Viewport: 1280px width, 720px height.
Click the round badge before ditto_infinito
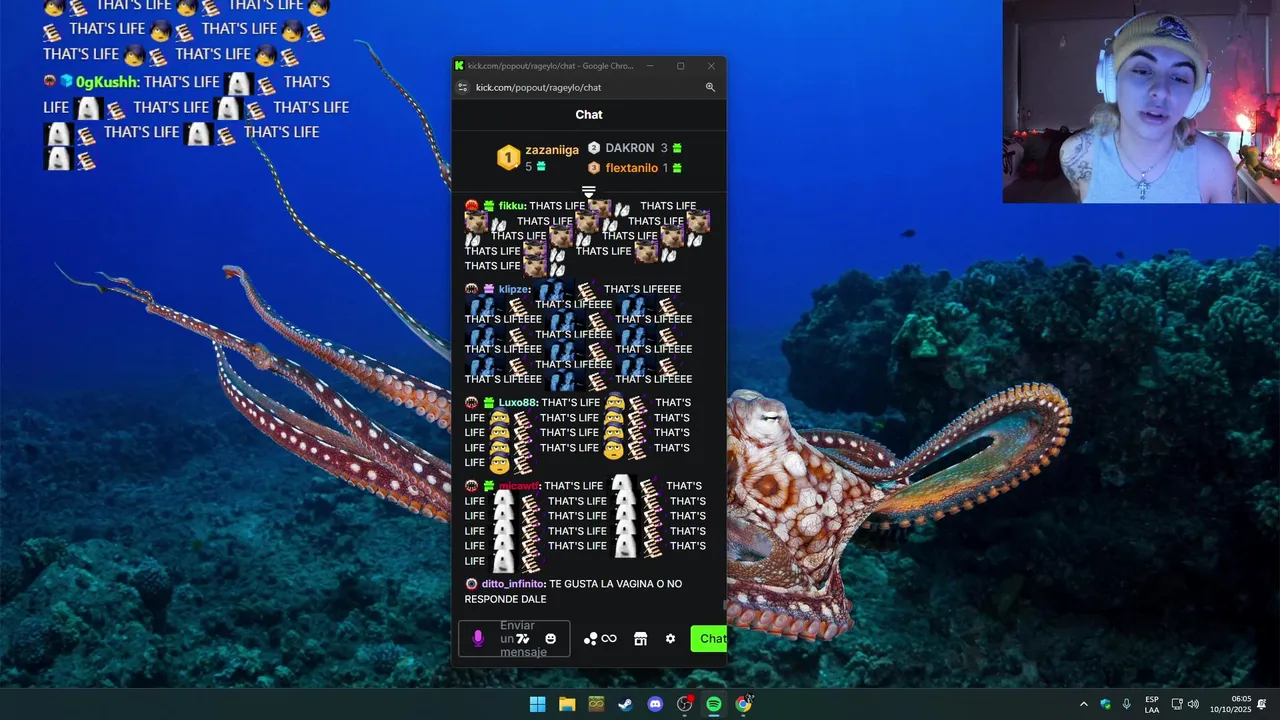coord(471,583)
